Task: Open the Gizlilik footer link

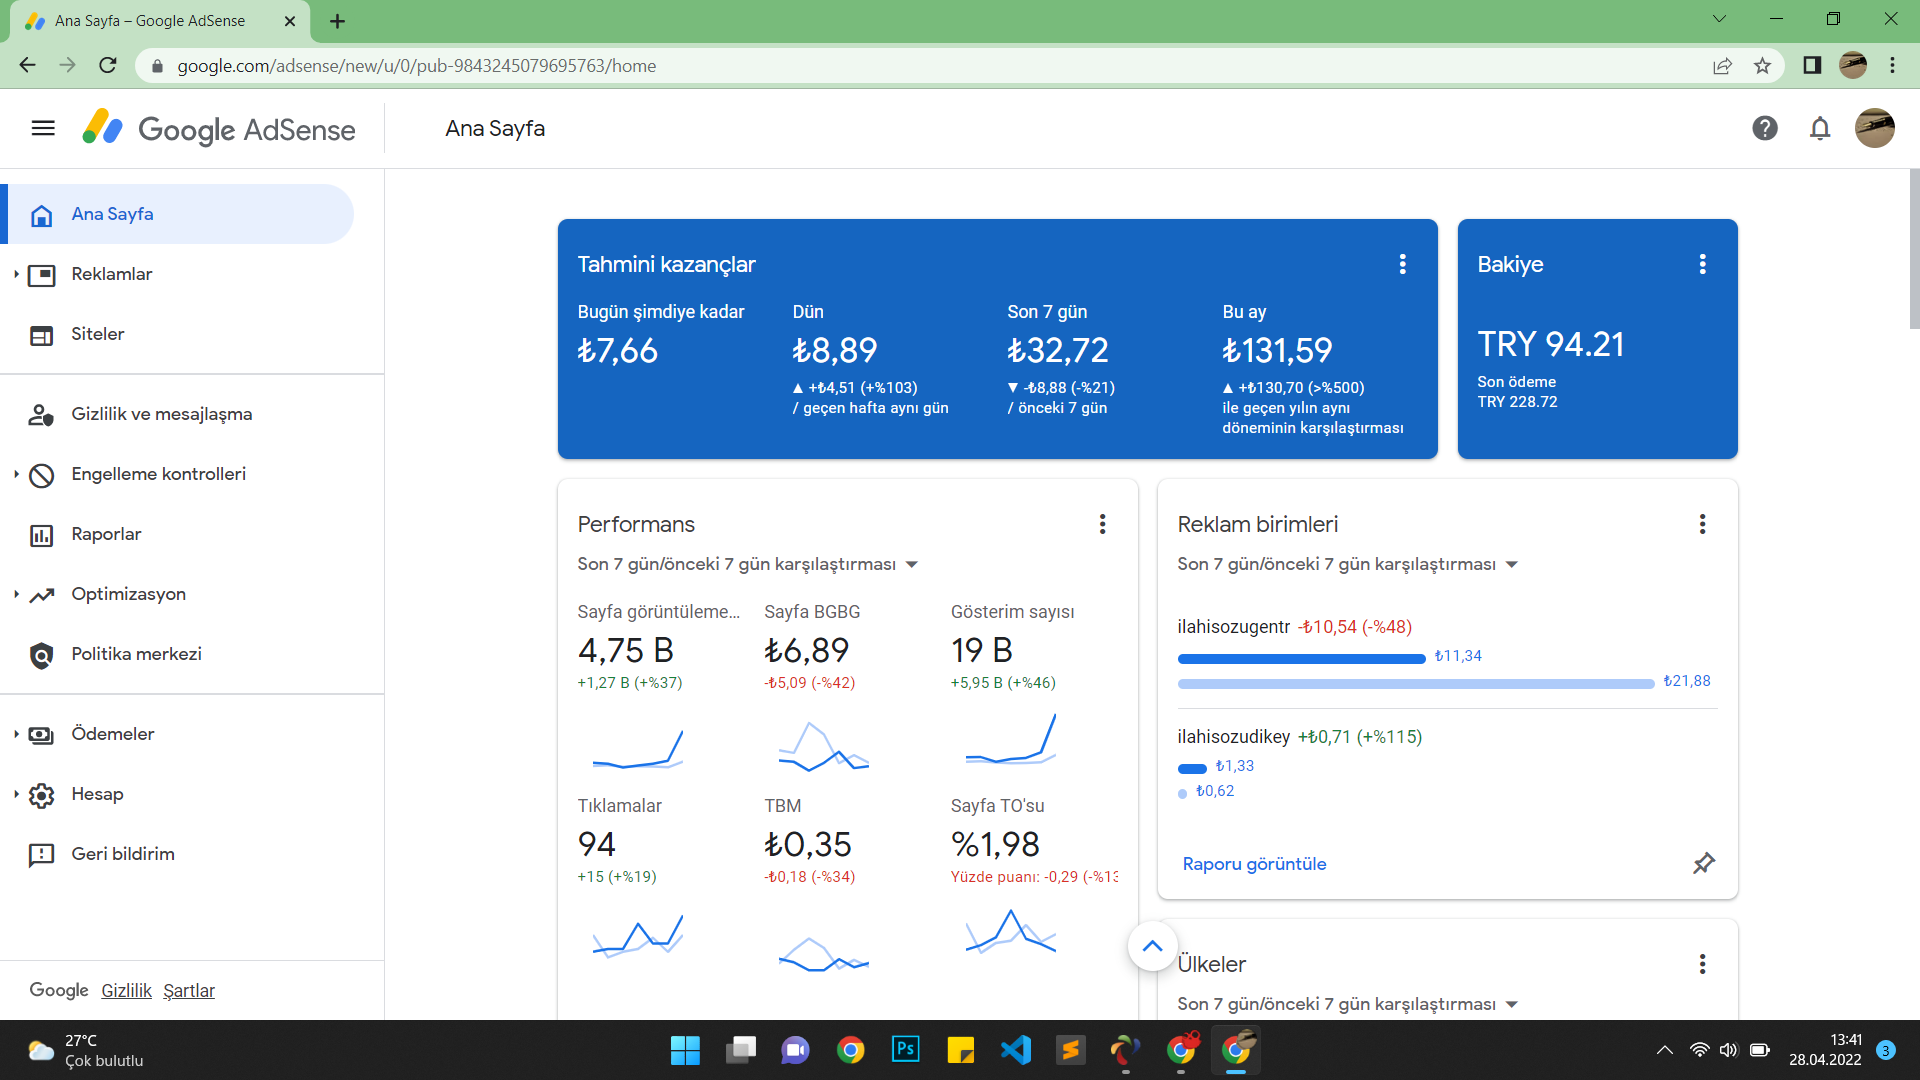Action: click(126, 990)
